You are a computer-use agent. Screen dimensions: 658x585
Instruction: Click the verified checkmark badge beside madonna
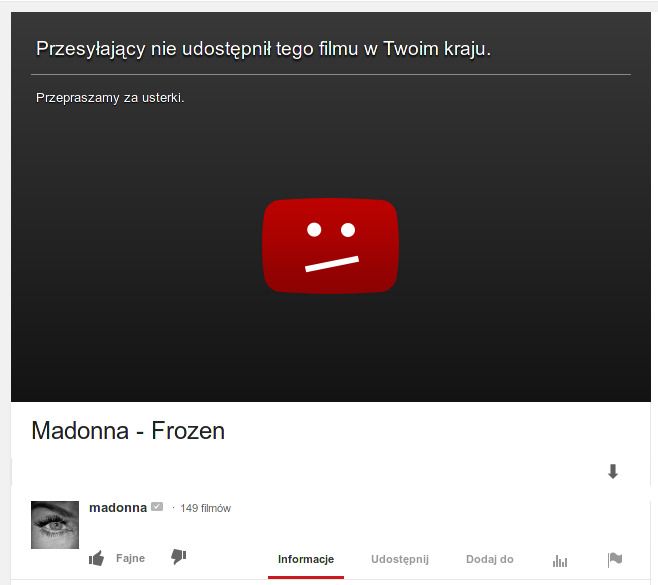157,507
